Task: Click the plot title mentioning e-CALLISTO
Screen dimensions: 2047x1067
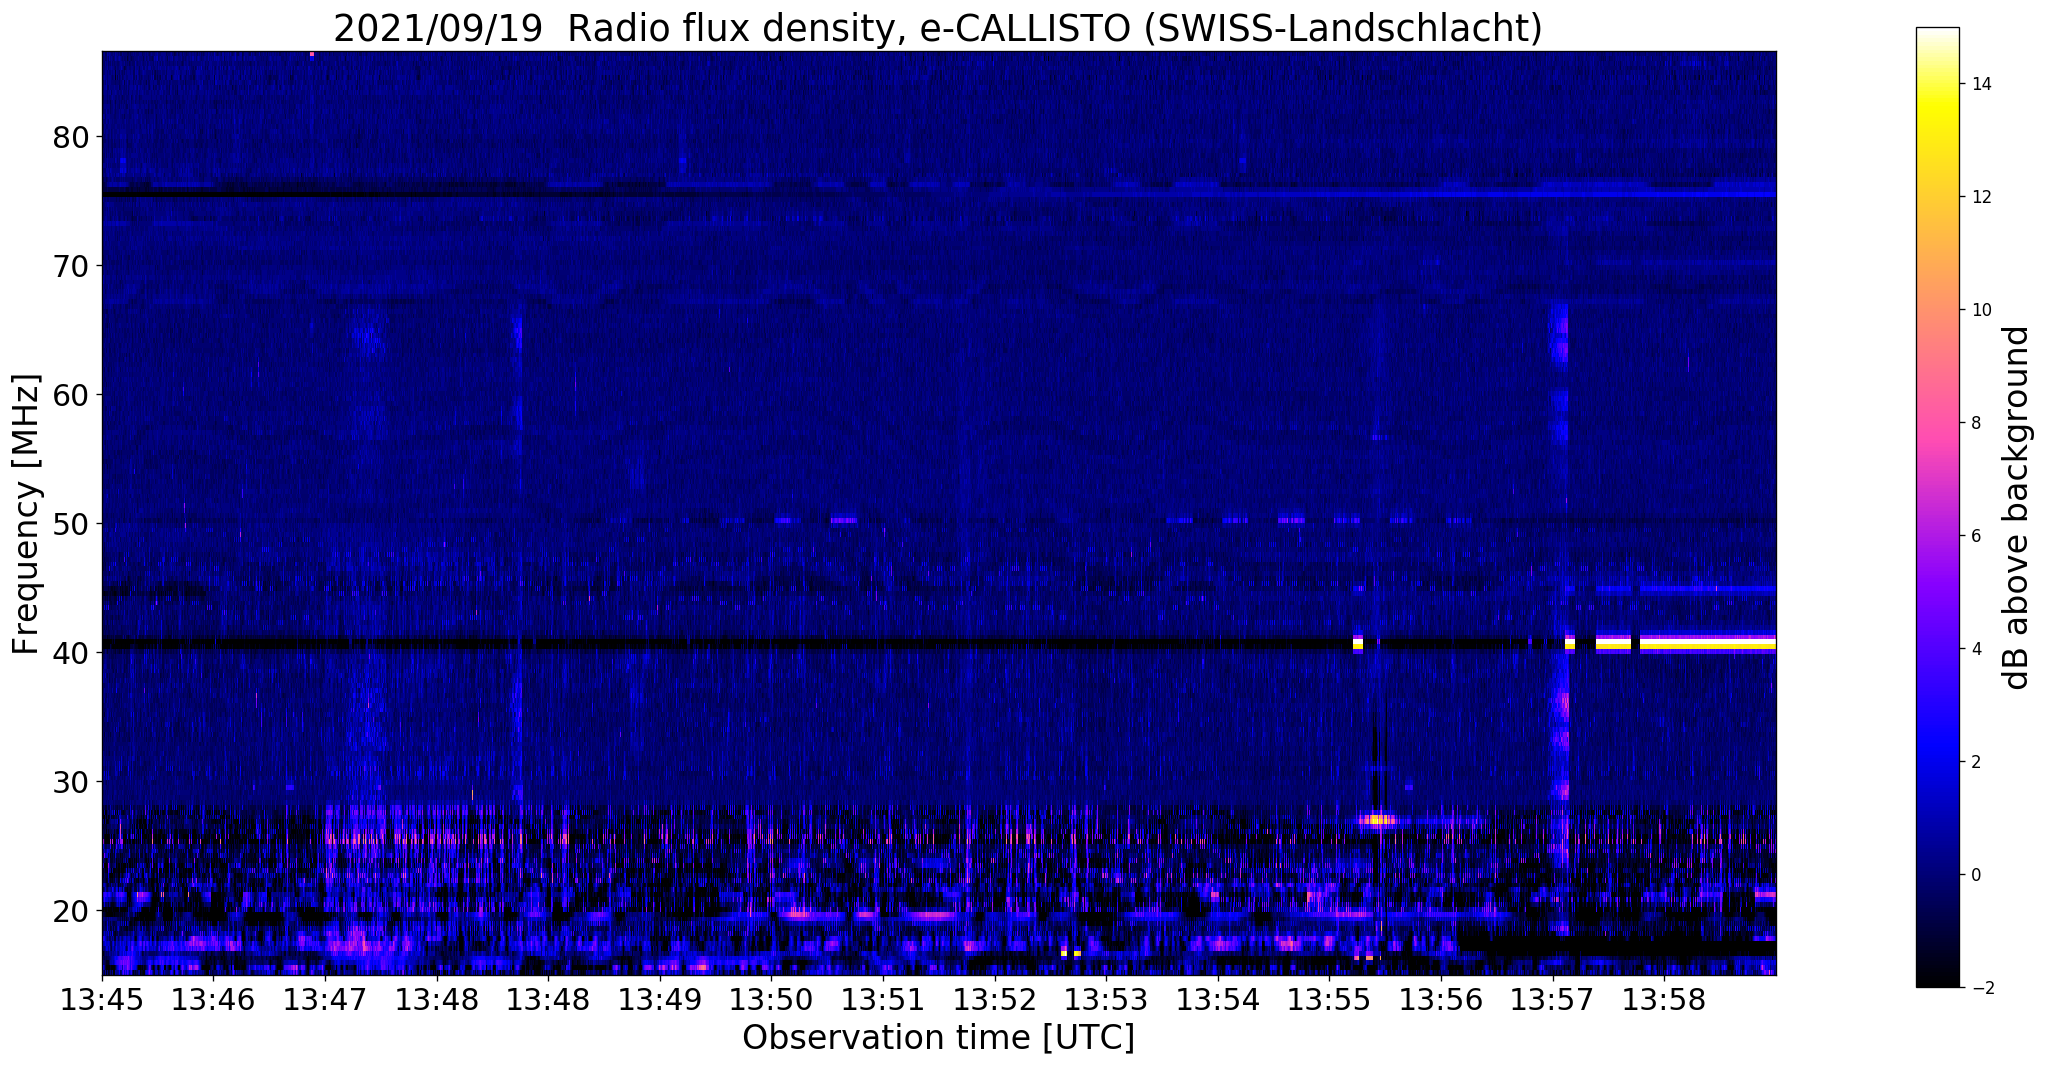Action: 938,29
